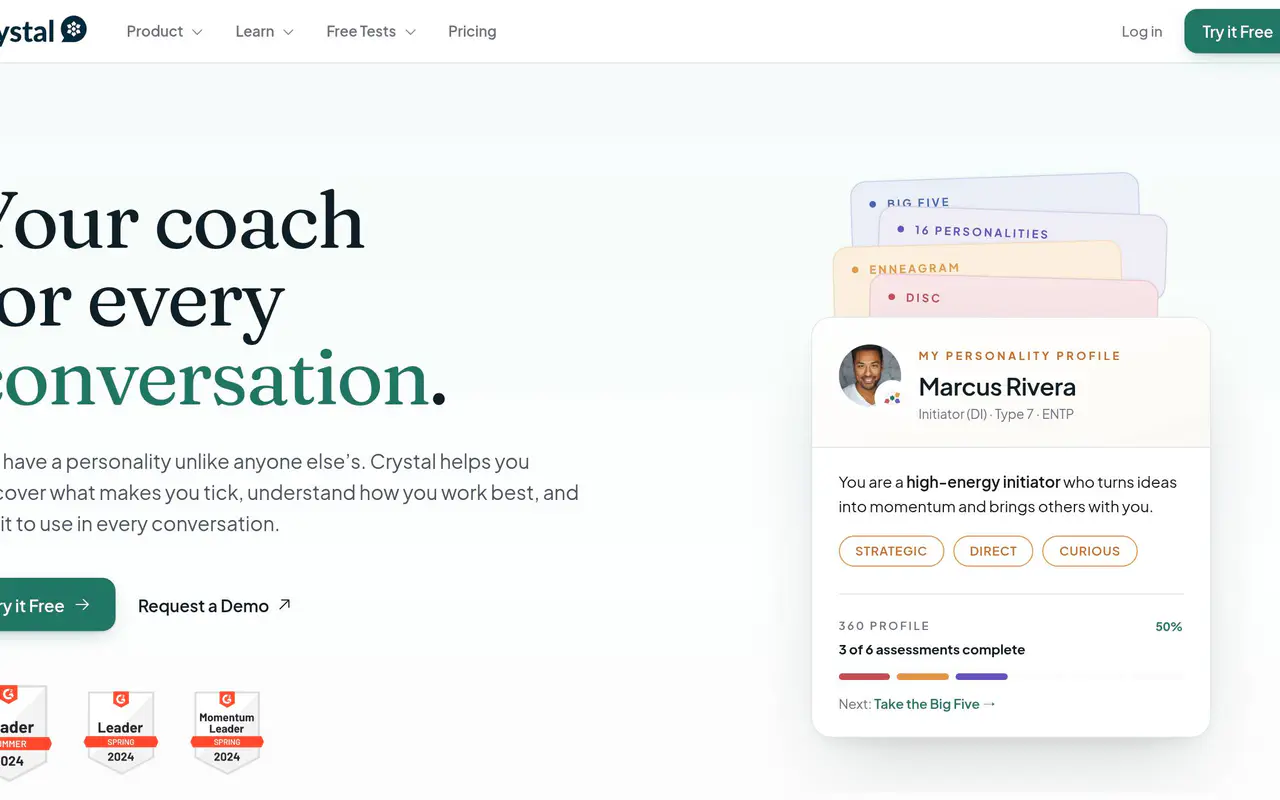Click the MY PERSONALITY PROFILE label
The image size is (1280, 800).
pyautogui.click(x=1020, y=356)
